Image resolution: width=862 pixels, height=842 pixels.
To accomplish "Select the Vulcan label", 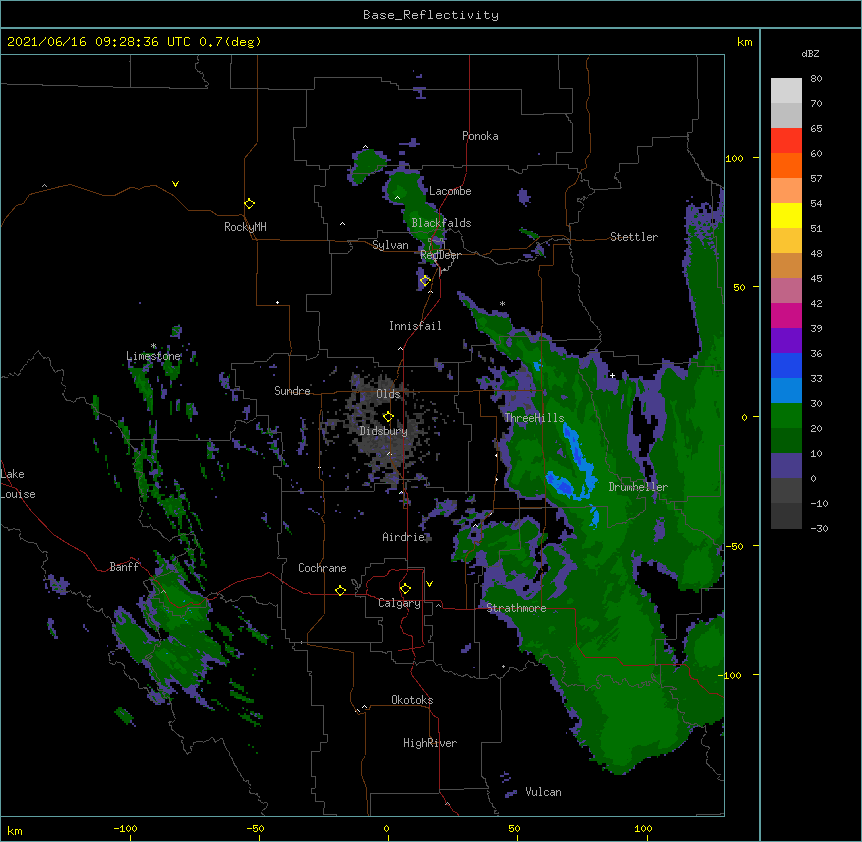I will [543, 792].
